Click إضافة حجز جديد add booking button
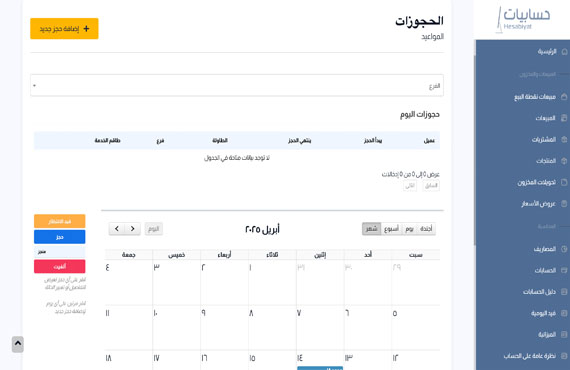The height and width of the screenshot is (370, 570). pyautogui.click(x=64, y=28)
